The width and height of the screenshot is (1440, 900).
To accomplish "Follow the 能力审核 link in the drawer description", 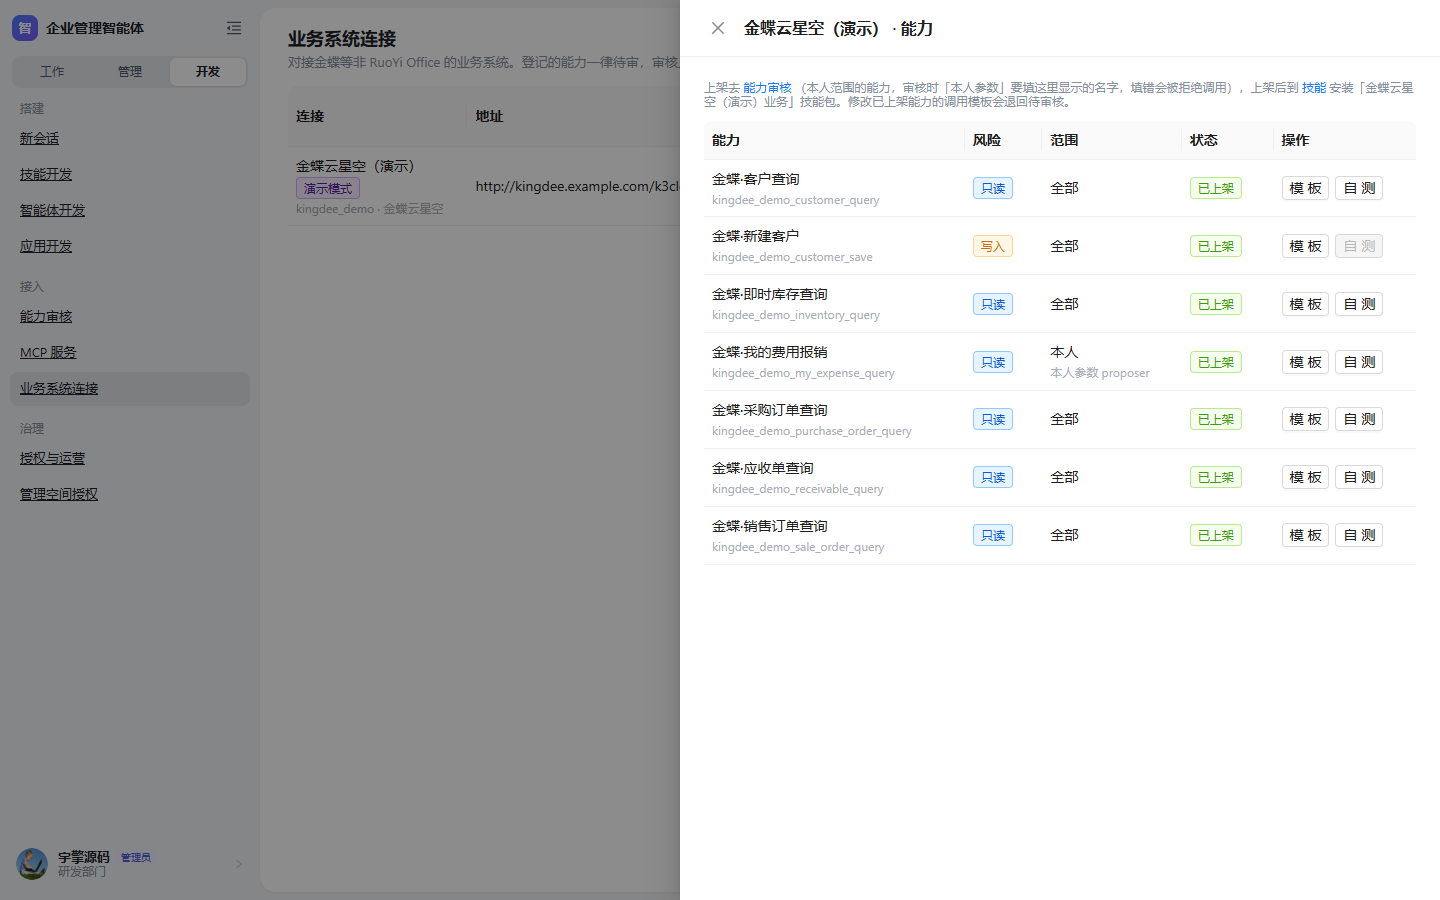I will [x=767, y=88].
